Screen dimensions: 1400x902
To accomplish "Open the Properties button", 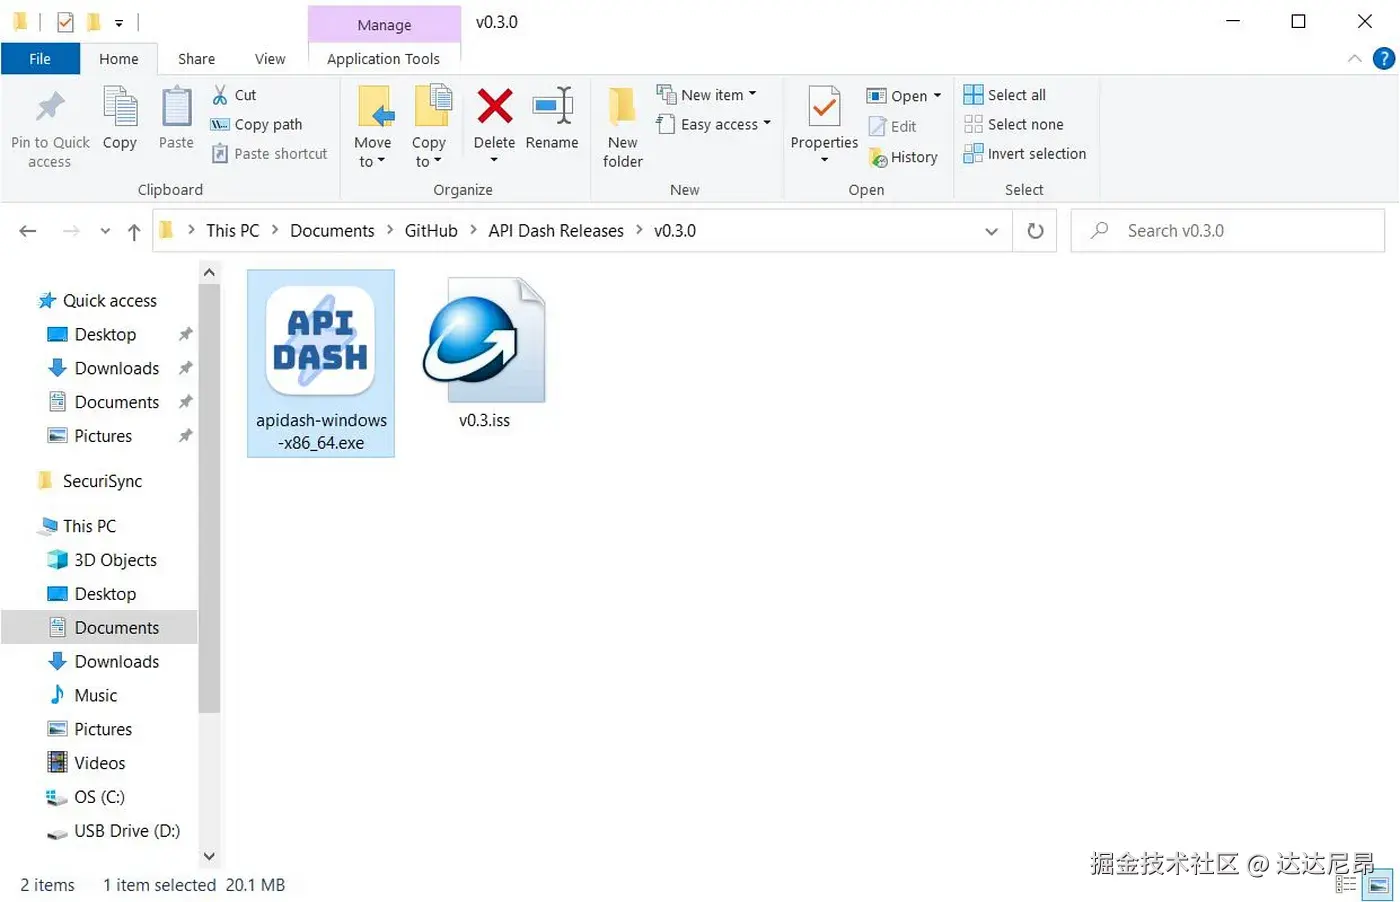I will pos(823,120).
